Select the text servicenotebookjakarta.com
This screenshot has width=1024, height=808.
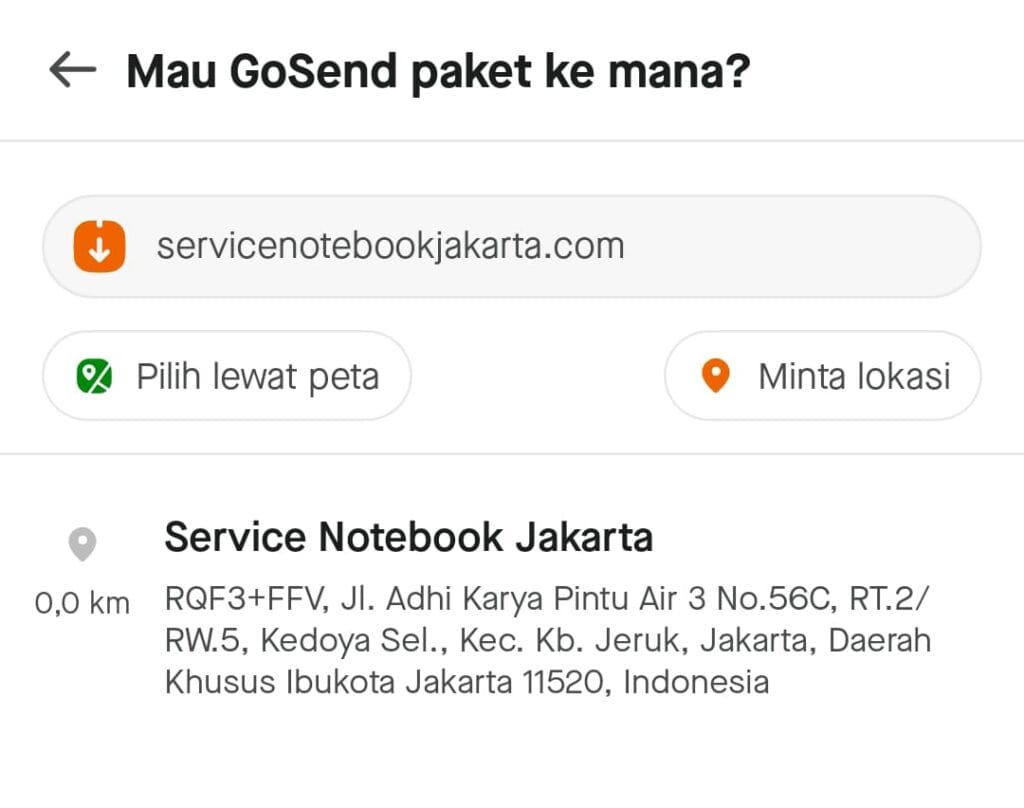click(392, 245)
